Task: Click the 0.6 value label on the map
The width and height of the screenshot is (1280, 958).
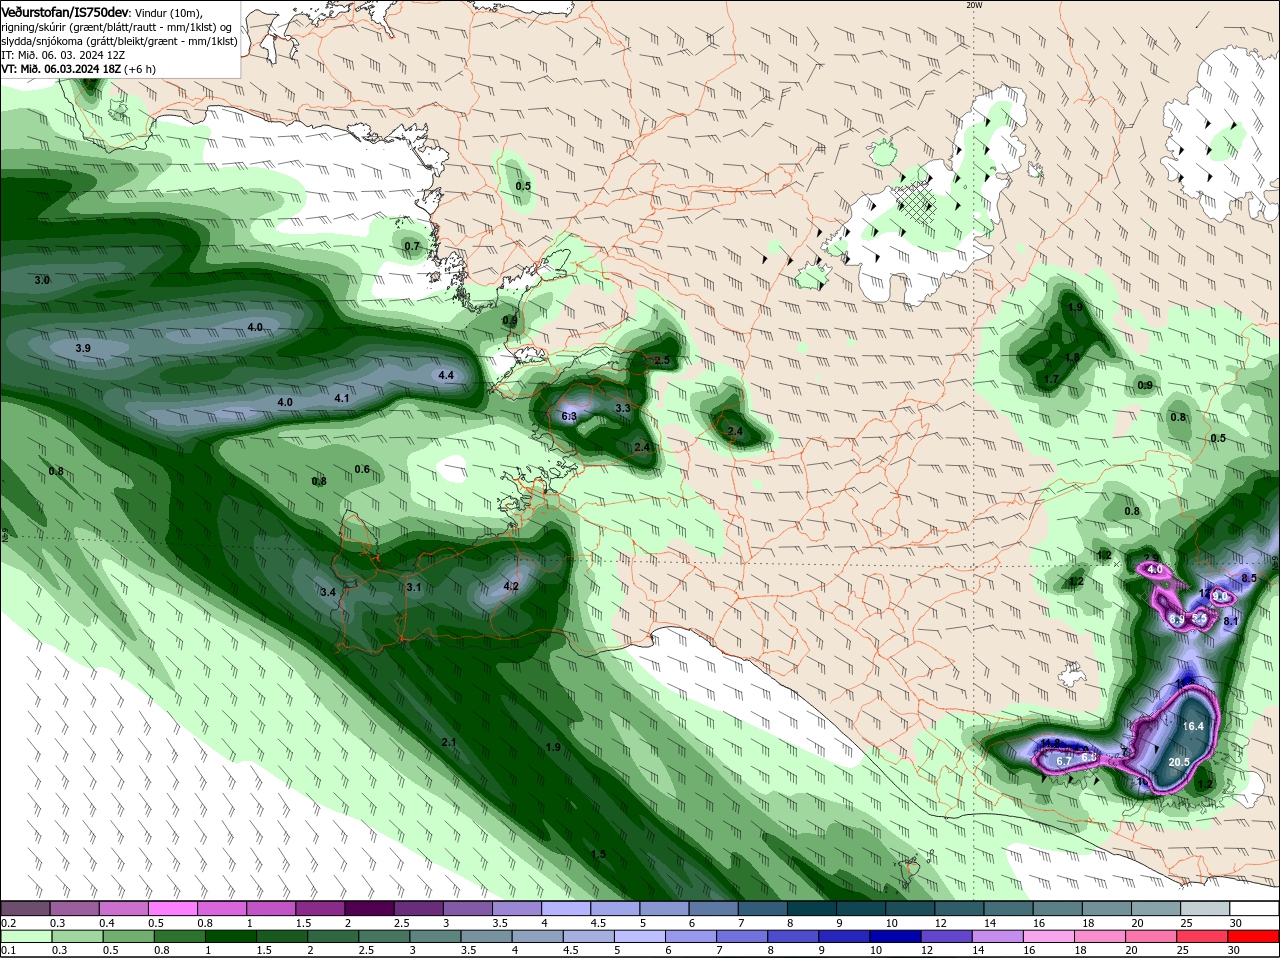Action: (x=362, y=469)
